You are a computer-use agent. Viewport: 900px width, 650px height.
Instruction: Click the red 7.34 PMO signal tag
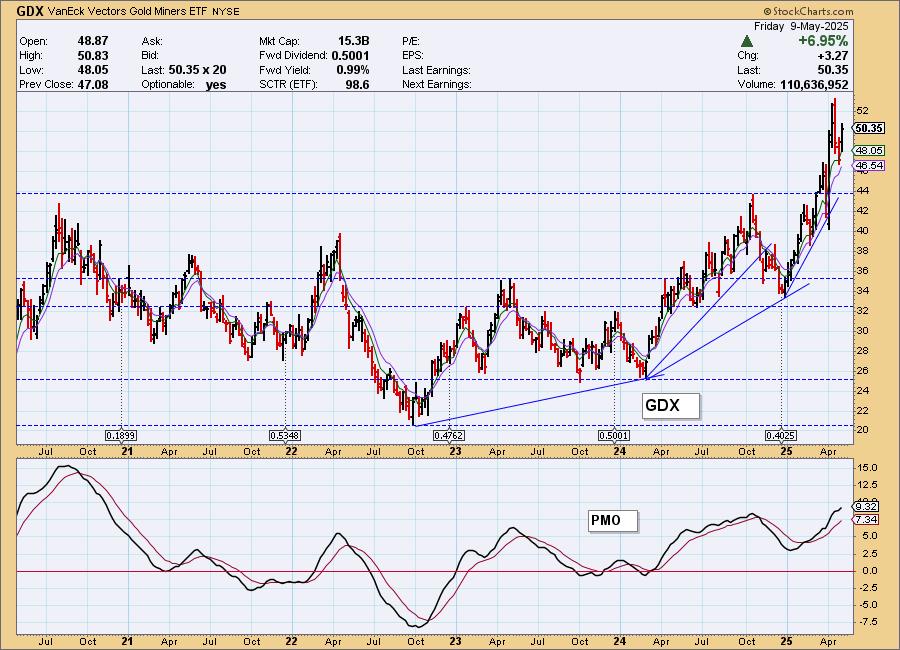[866, 520]
